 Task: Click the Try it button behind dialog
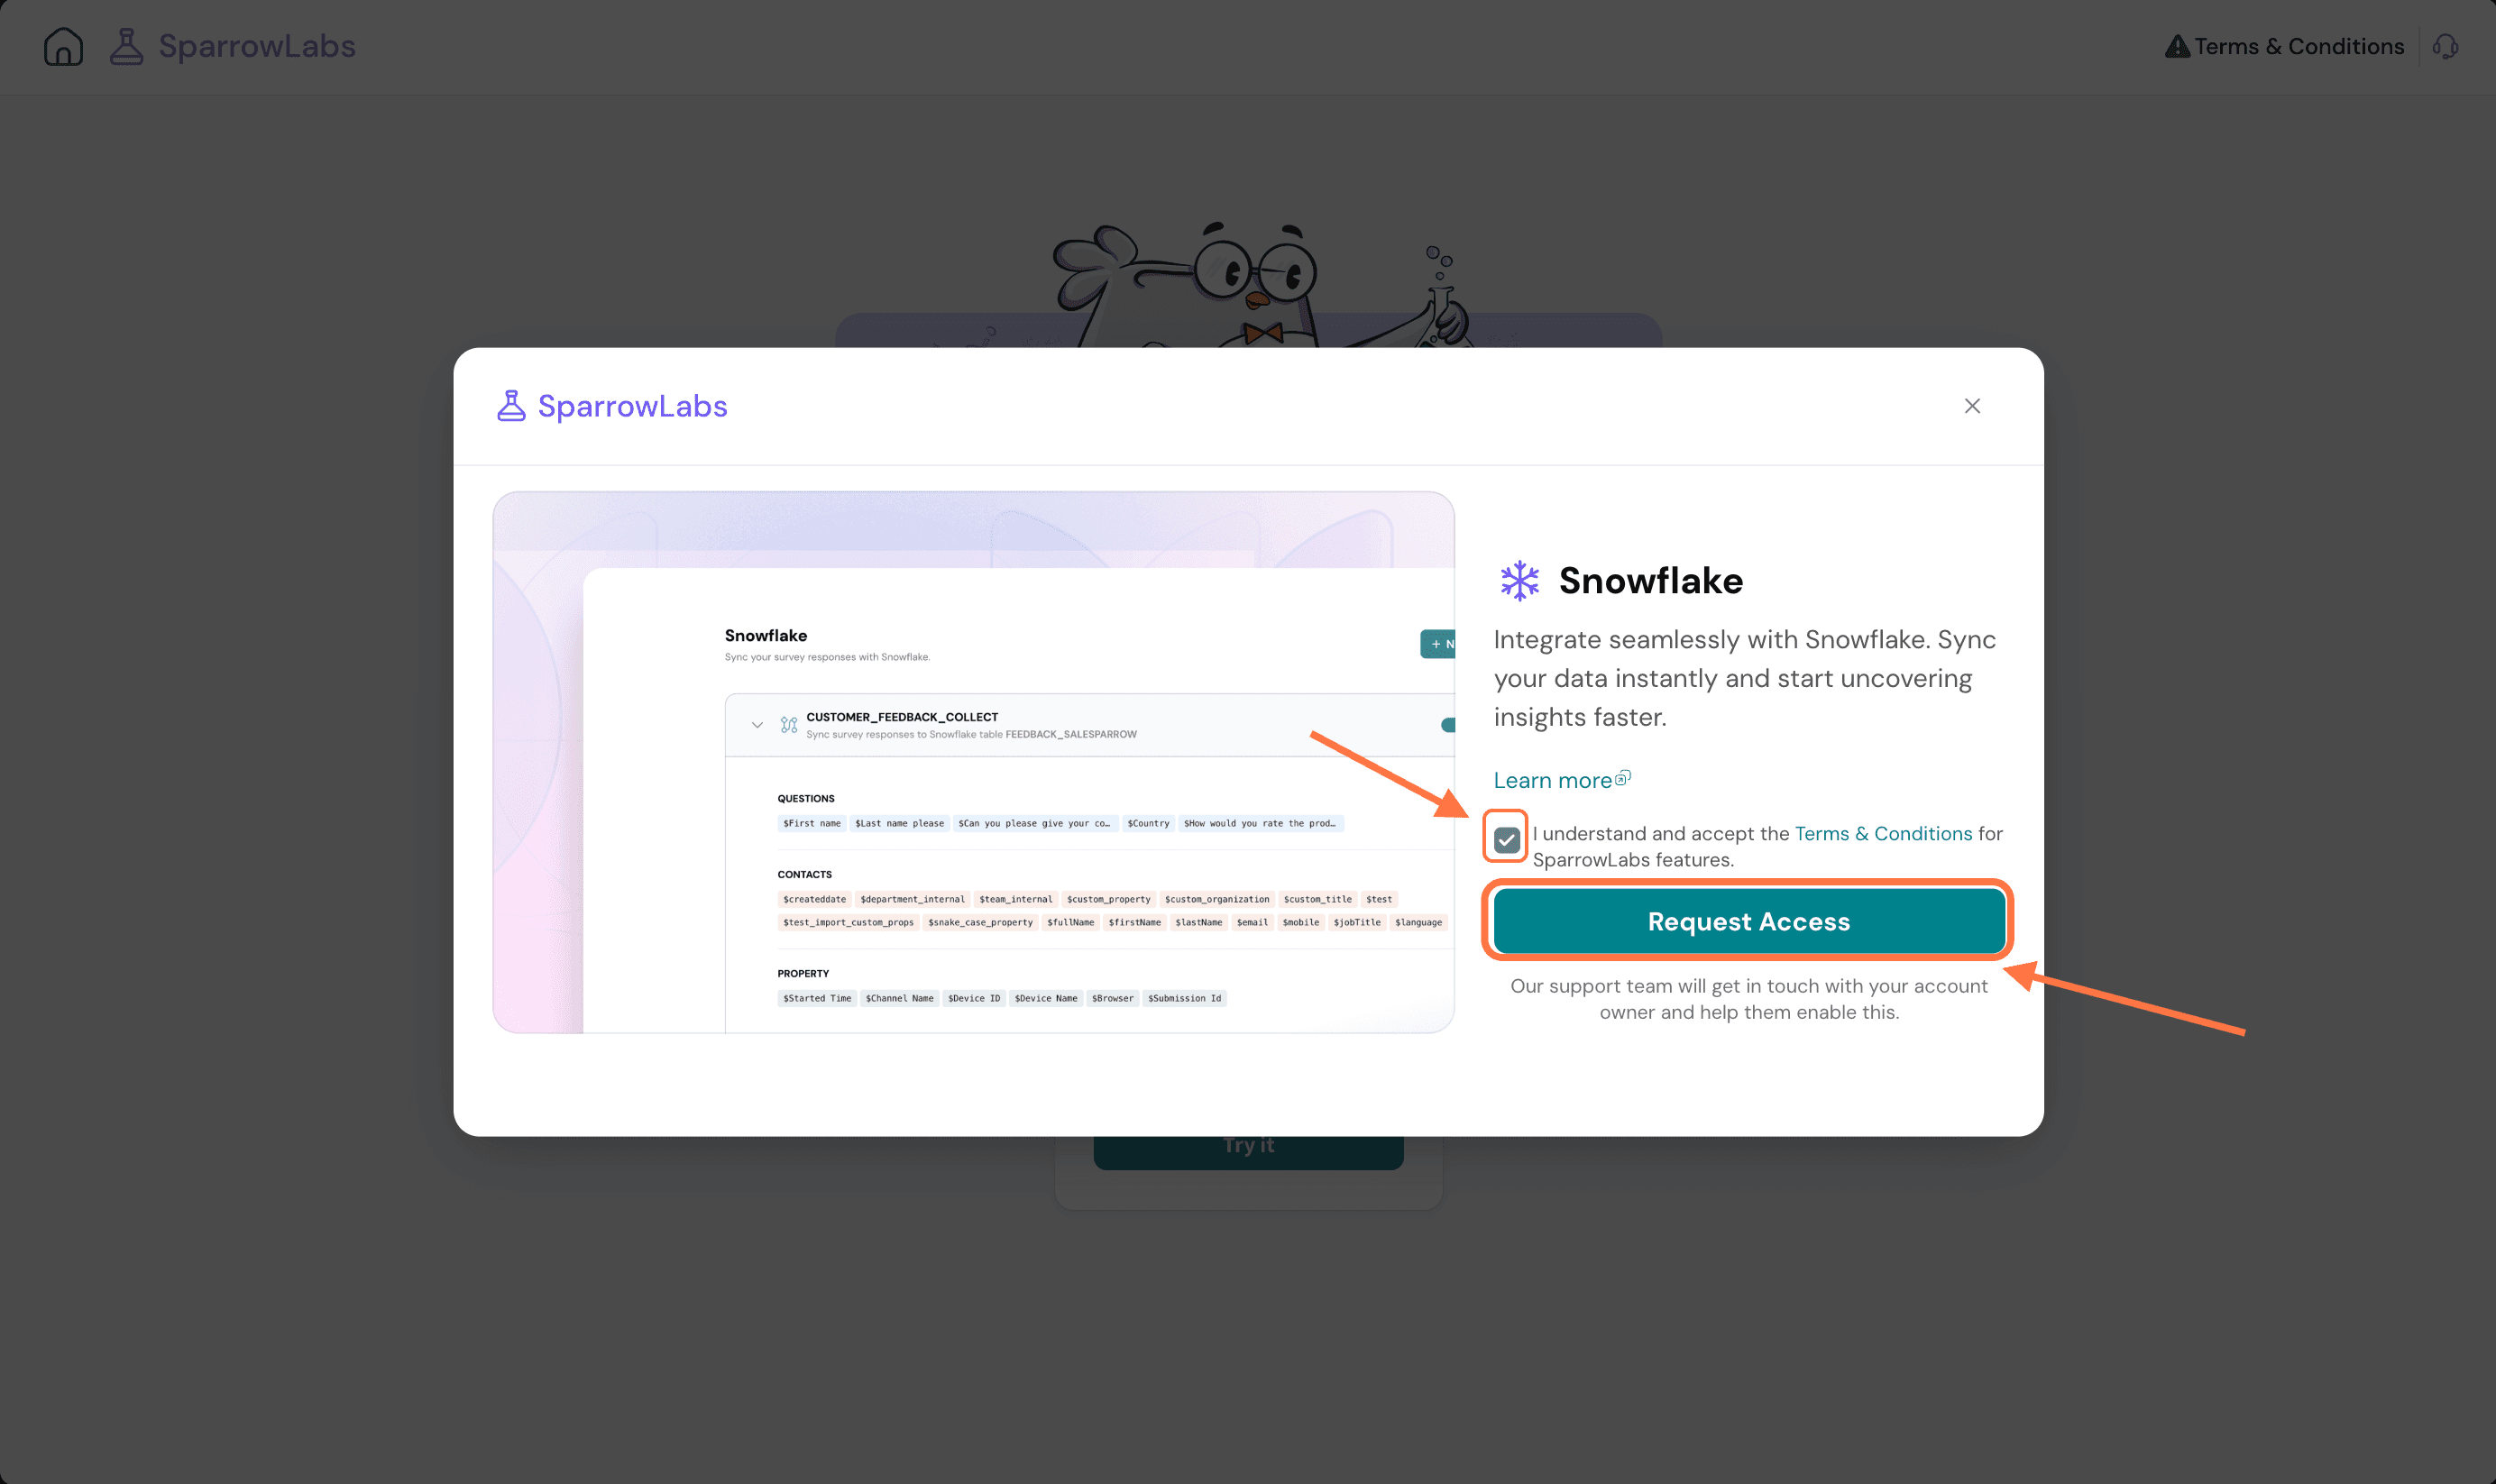tap(1248, 1152)
